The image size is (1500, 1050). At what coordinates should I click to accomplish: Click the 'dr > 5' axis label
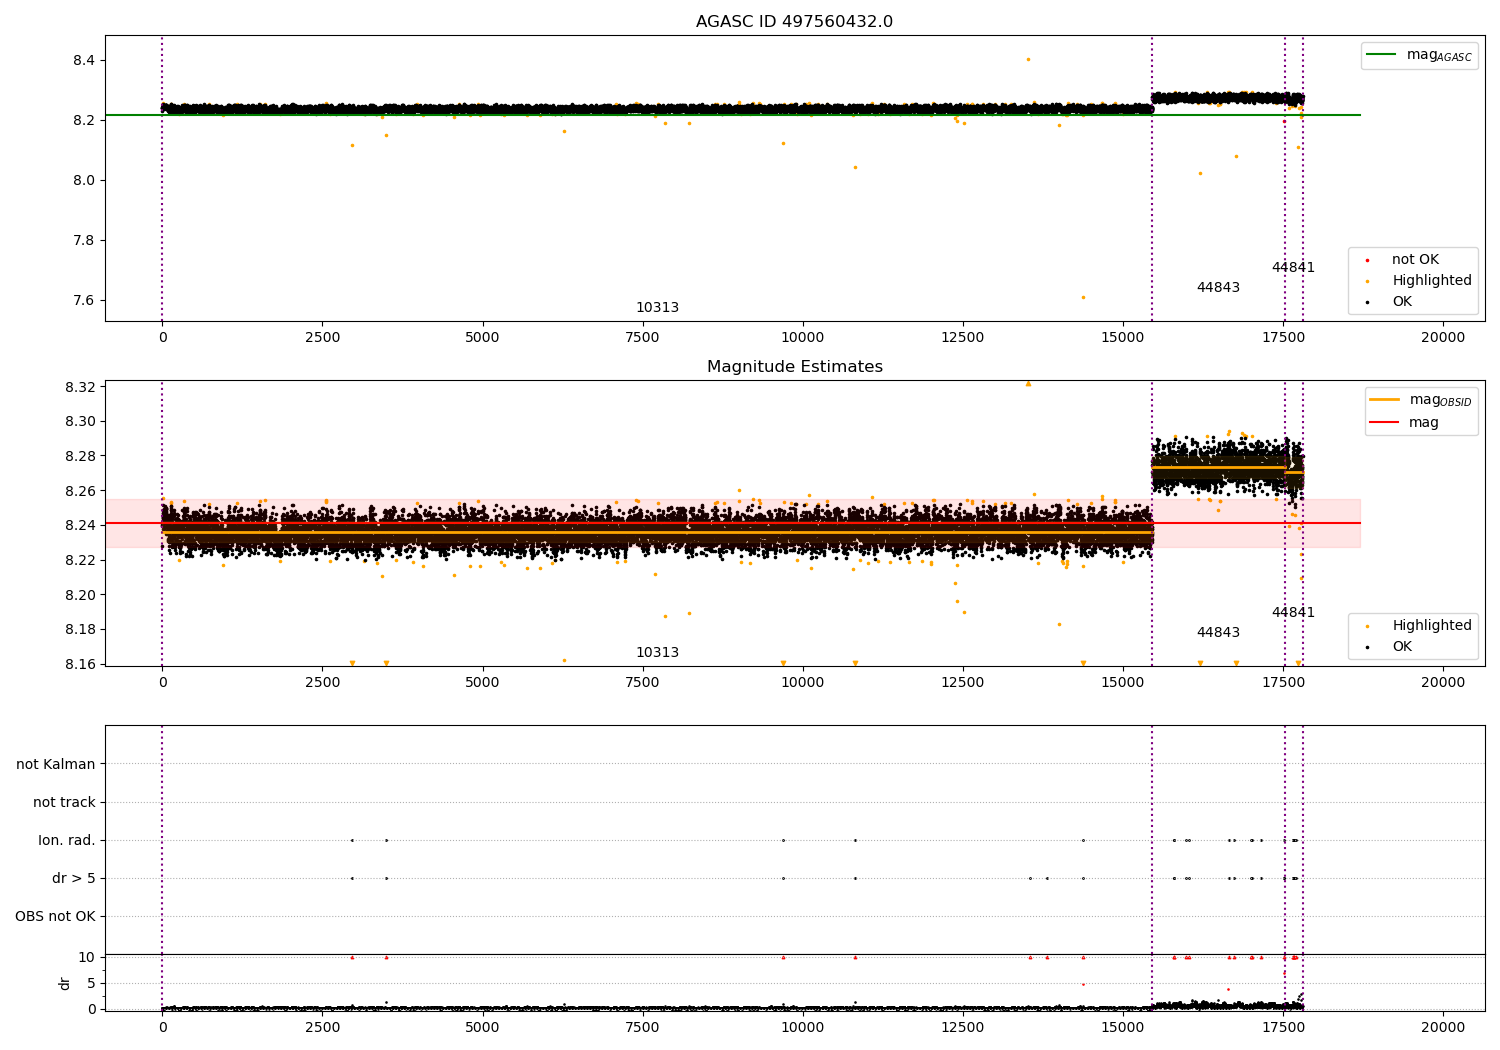point(74,879)
